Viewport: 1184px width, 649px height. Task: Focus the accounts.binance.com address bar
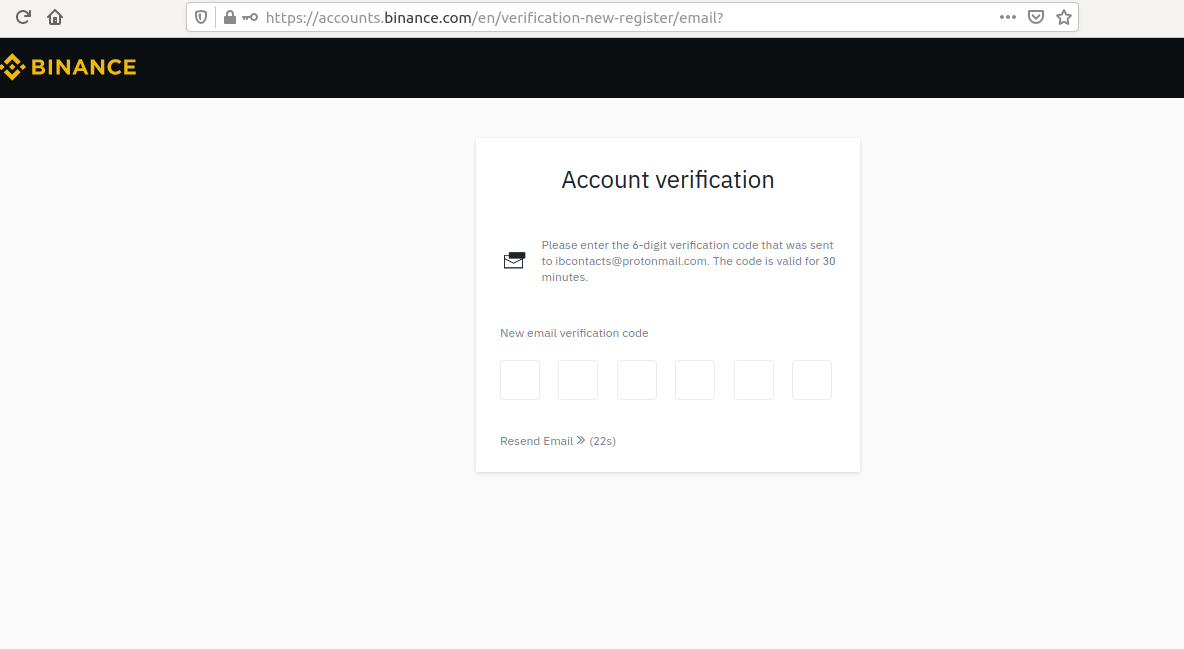(x=600, y=17)
